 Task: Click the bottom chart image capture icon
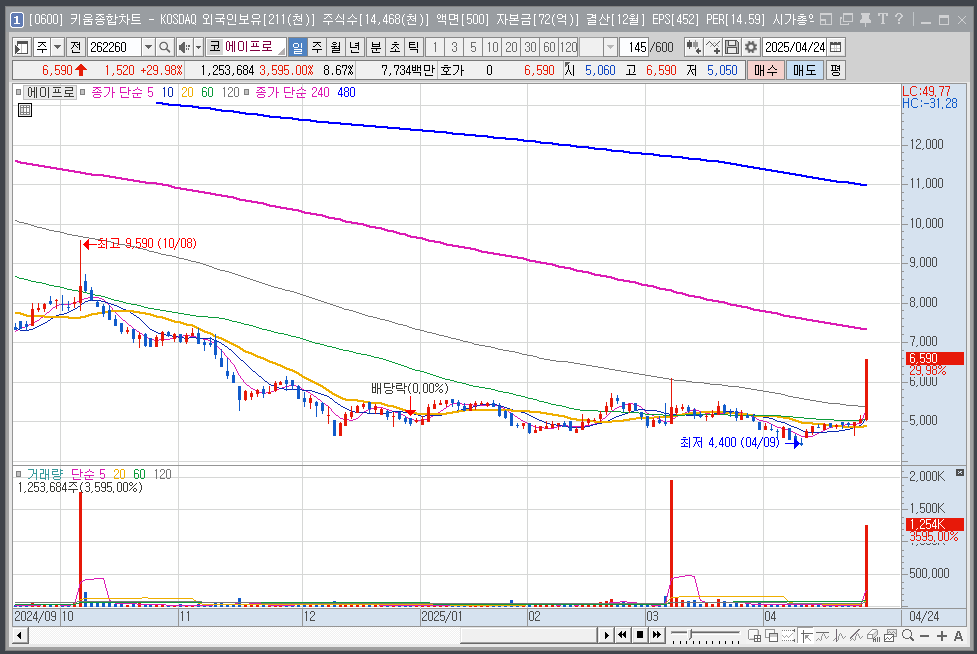[890, 635]
